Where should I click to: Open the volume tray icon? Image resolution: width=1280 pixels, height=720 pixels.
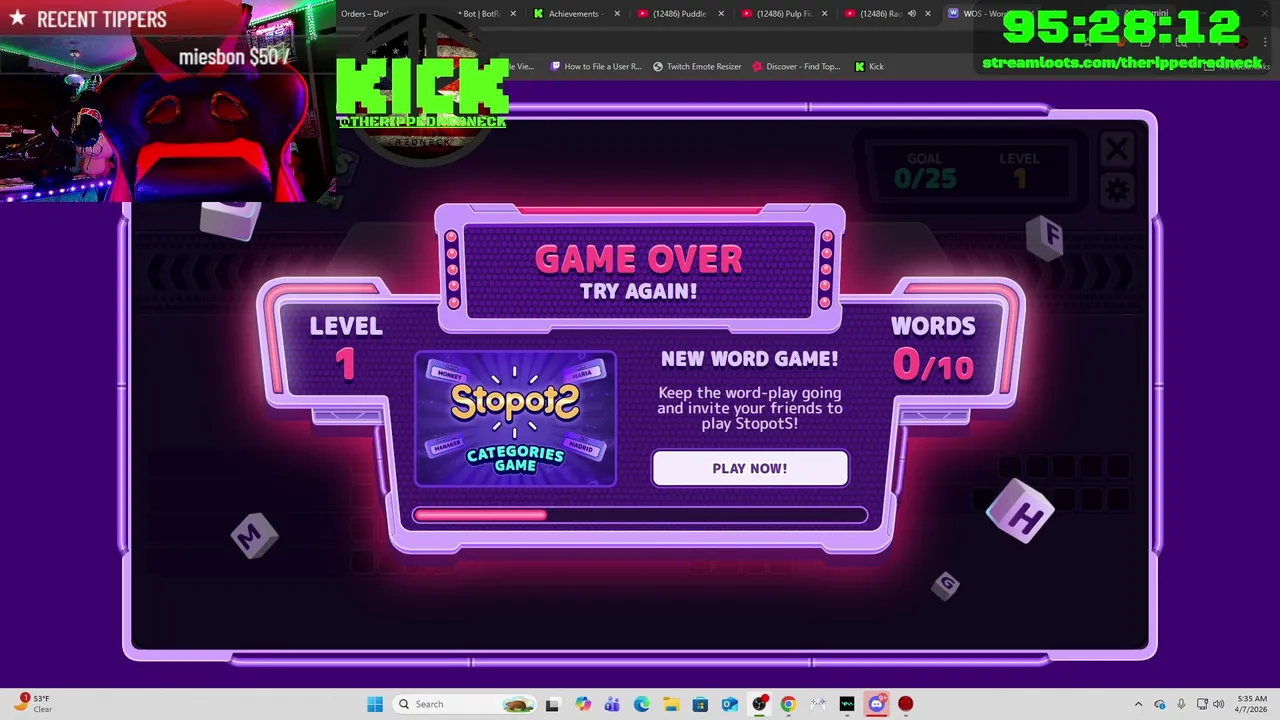1218,704
